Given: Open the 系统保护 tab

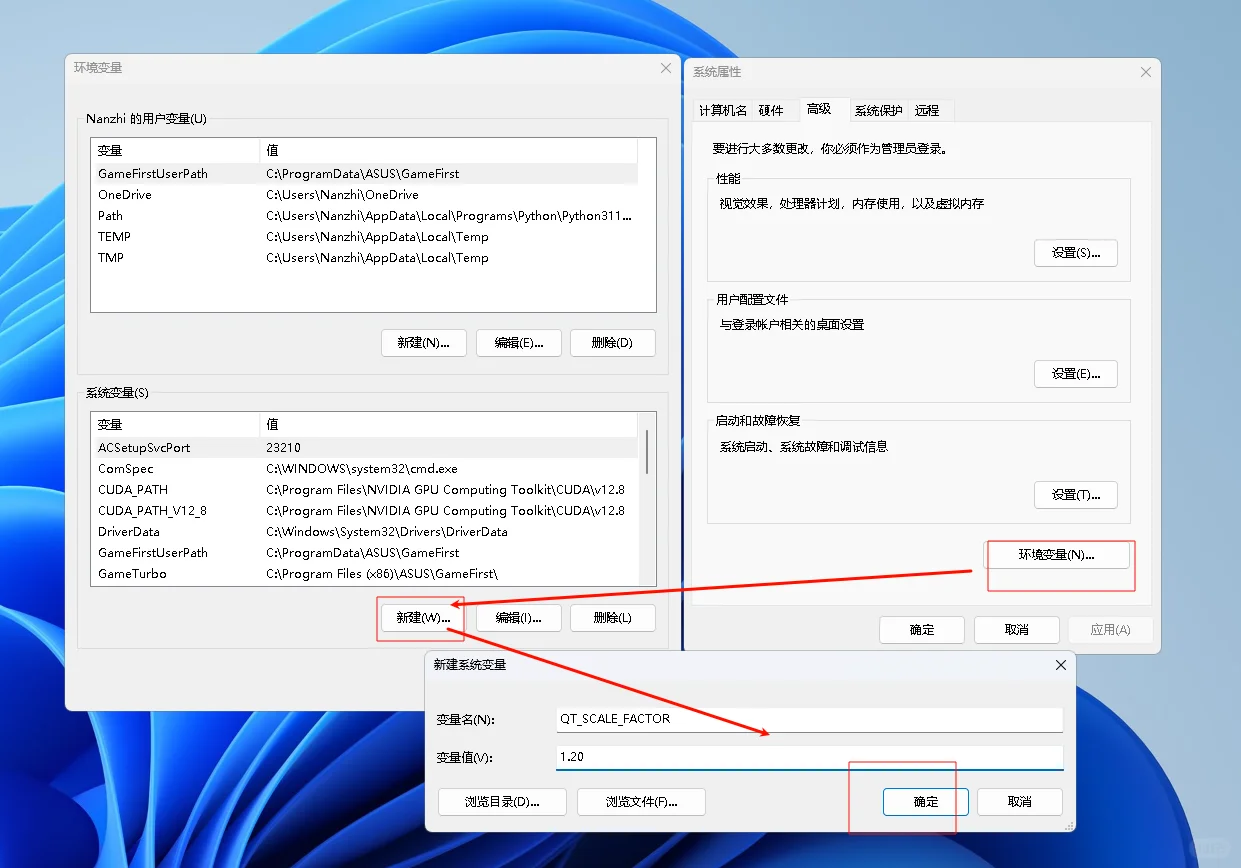Looking at the screenshot, I should [877, 110].
